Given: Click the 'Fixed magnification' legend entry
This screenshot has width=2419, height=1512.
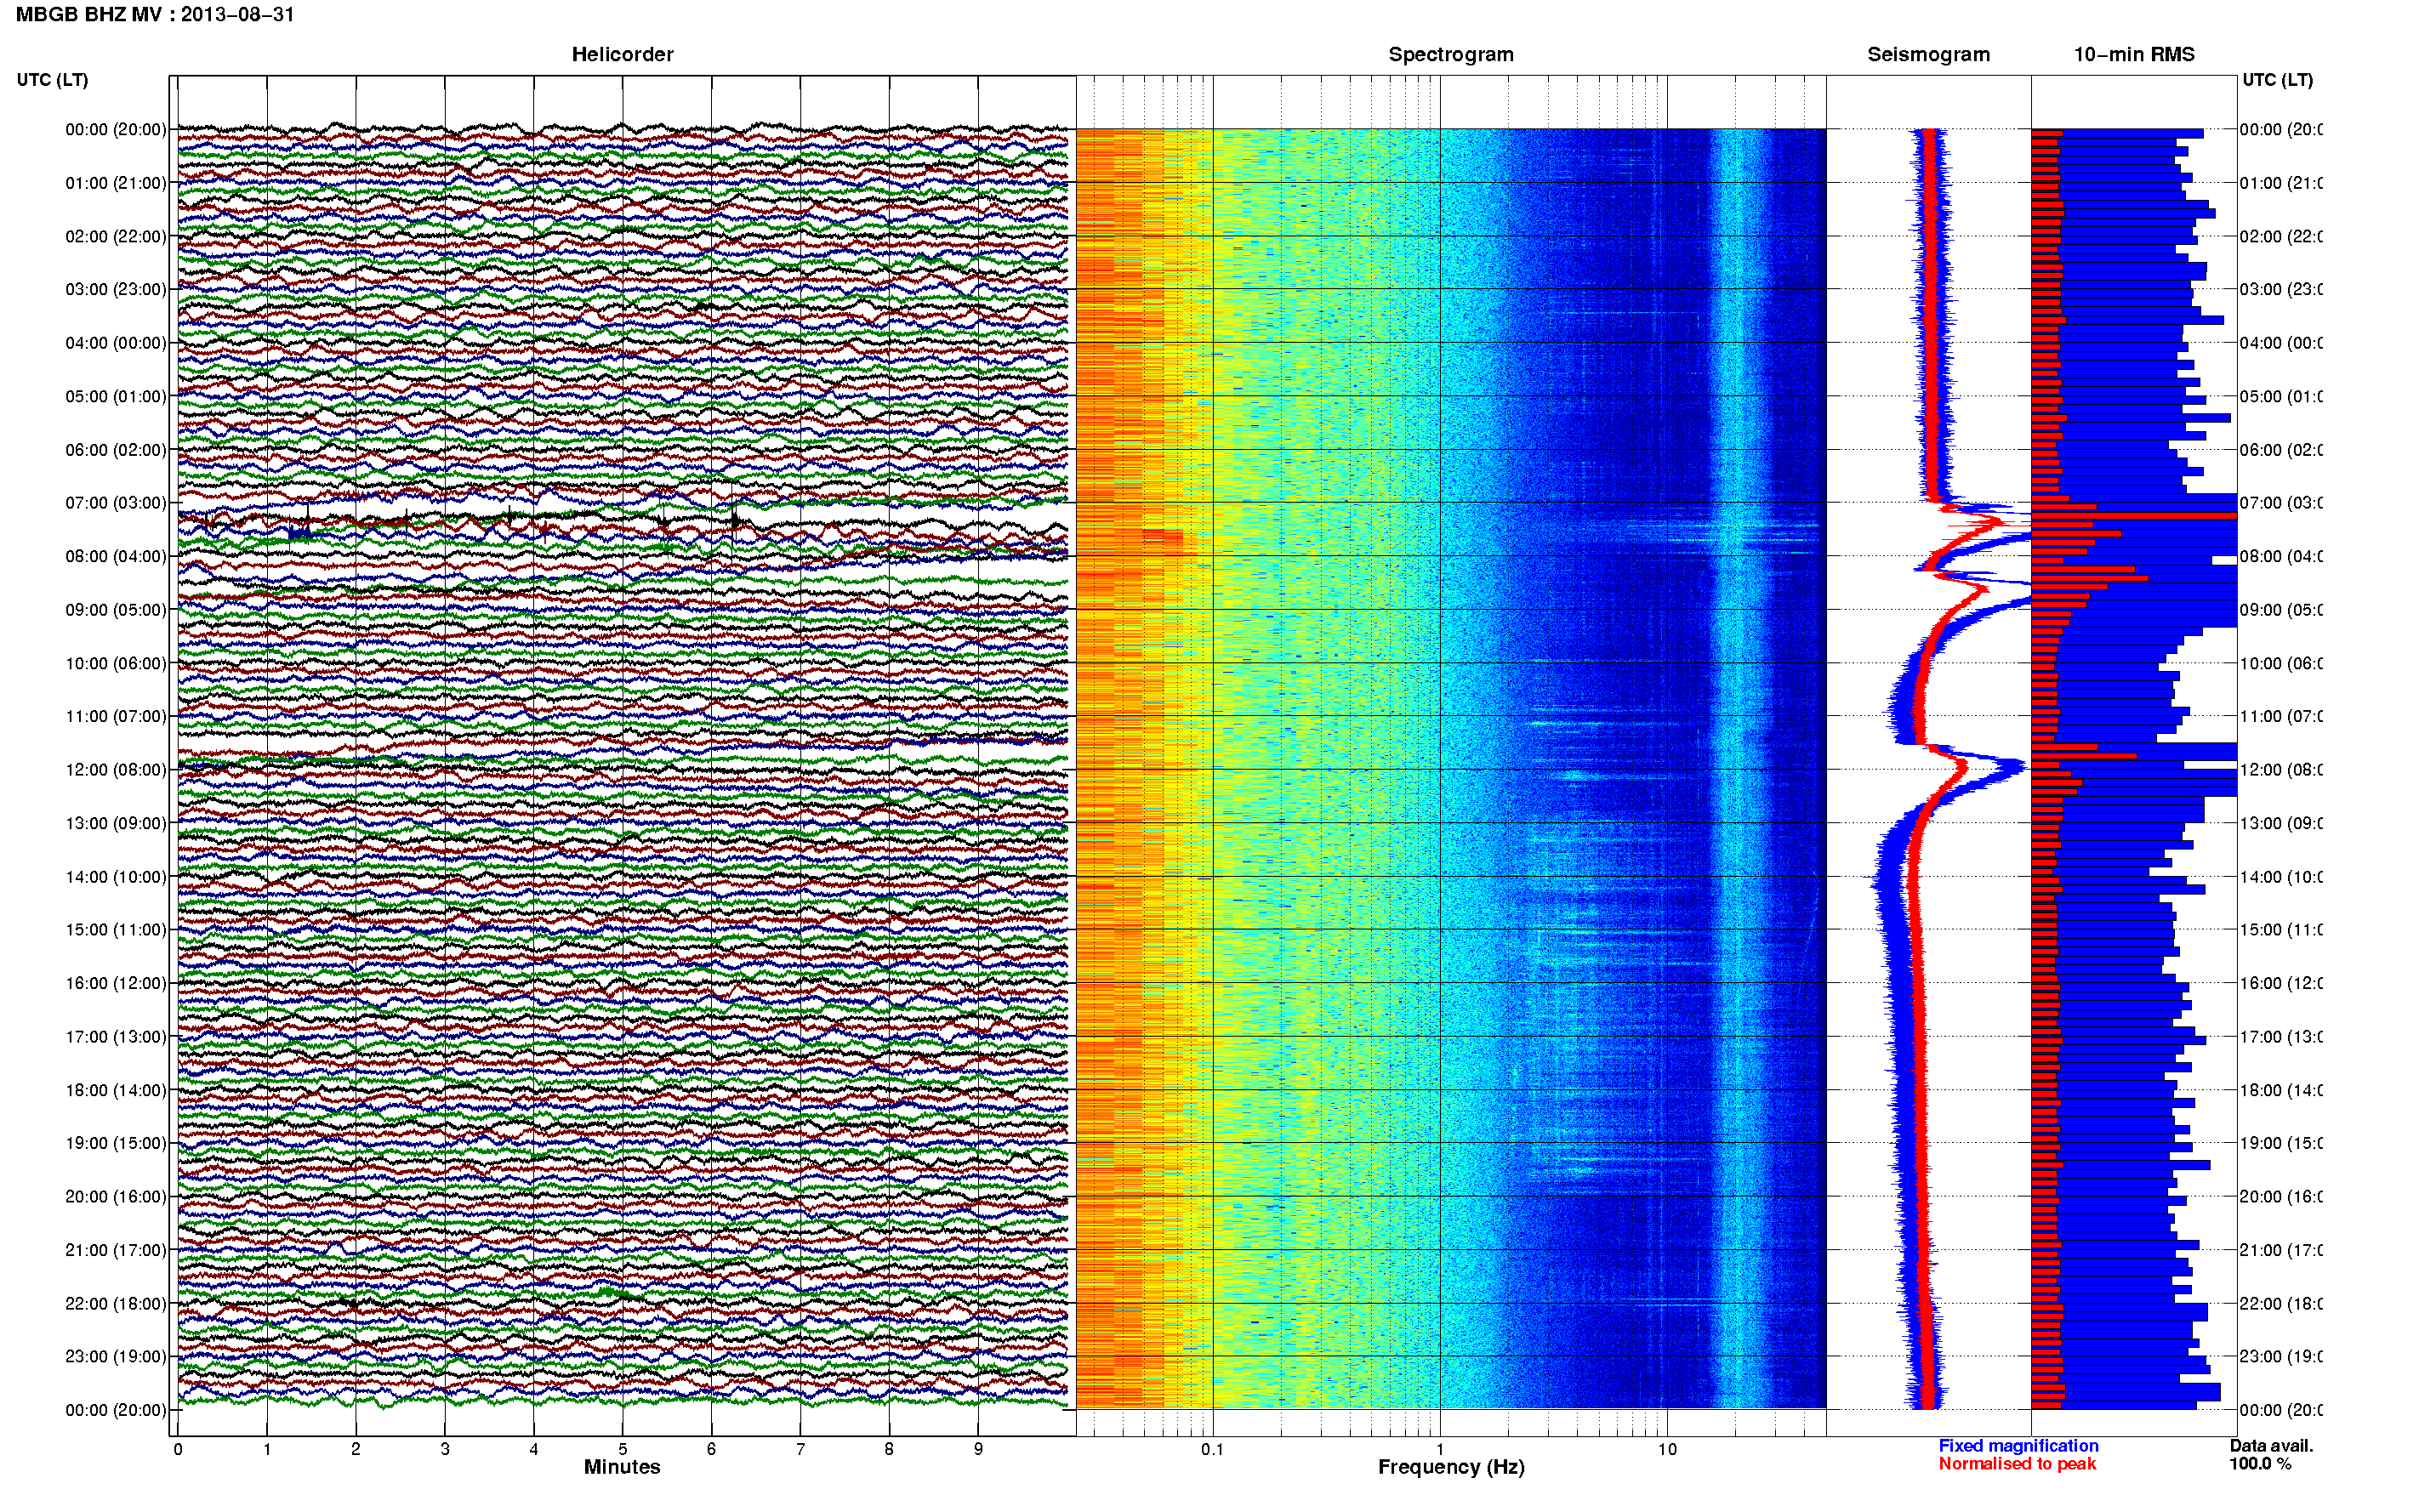Looking at the screenshot, I should click(x=2018, y=1446).
